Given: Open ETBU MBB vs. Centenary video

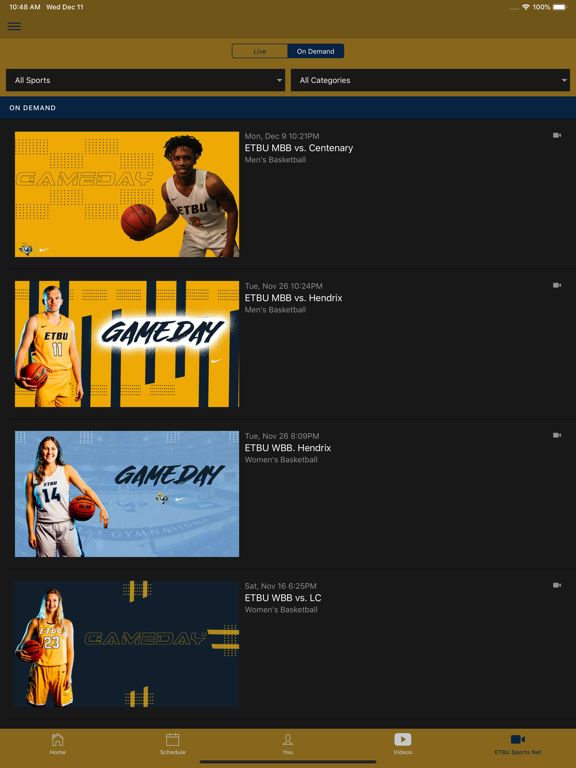Looking at the screenshot, I should coord(299,148).
